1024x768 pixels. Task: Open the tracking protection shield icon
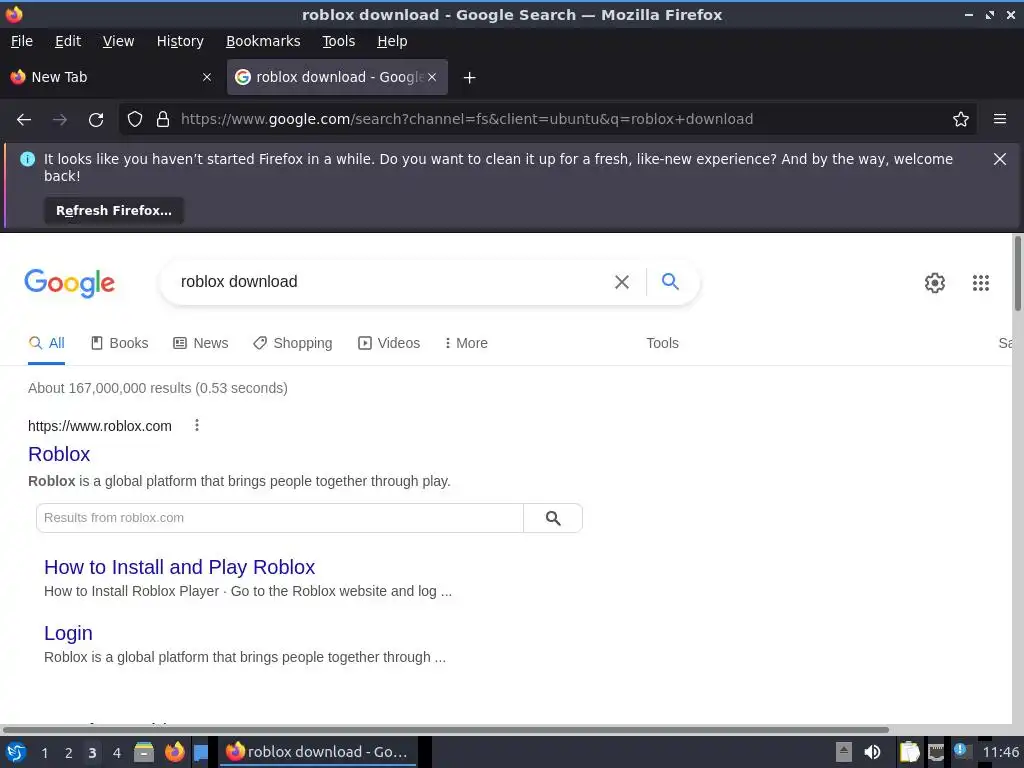pos(135,119)
